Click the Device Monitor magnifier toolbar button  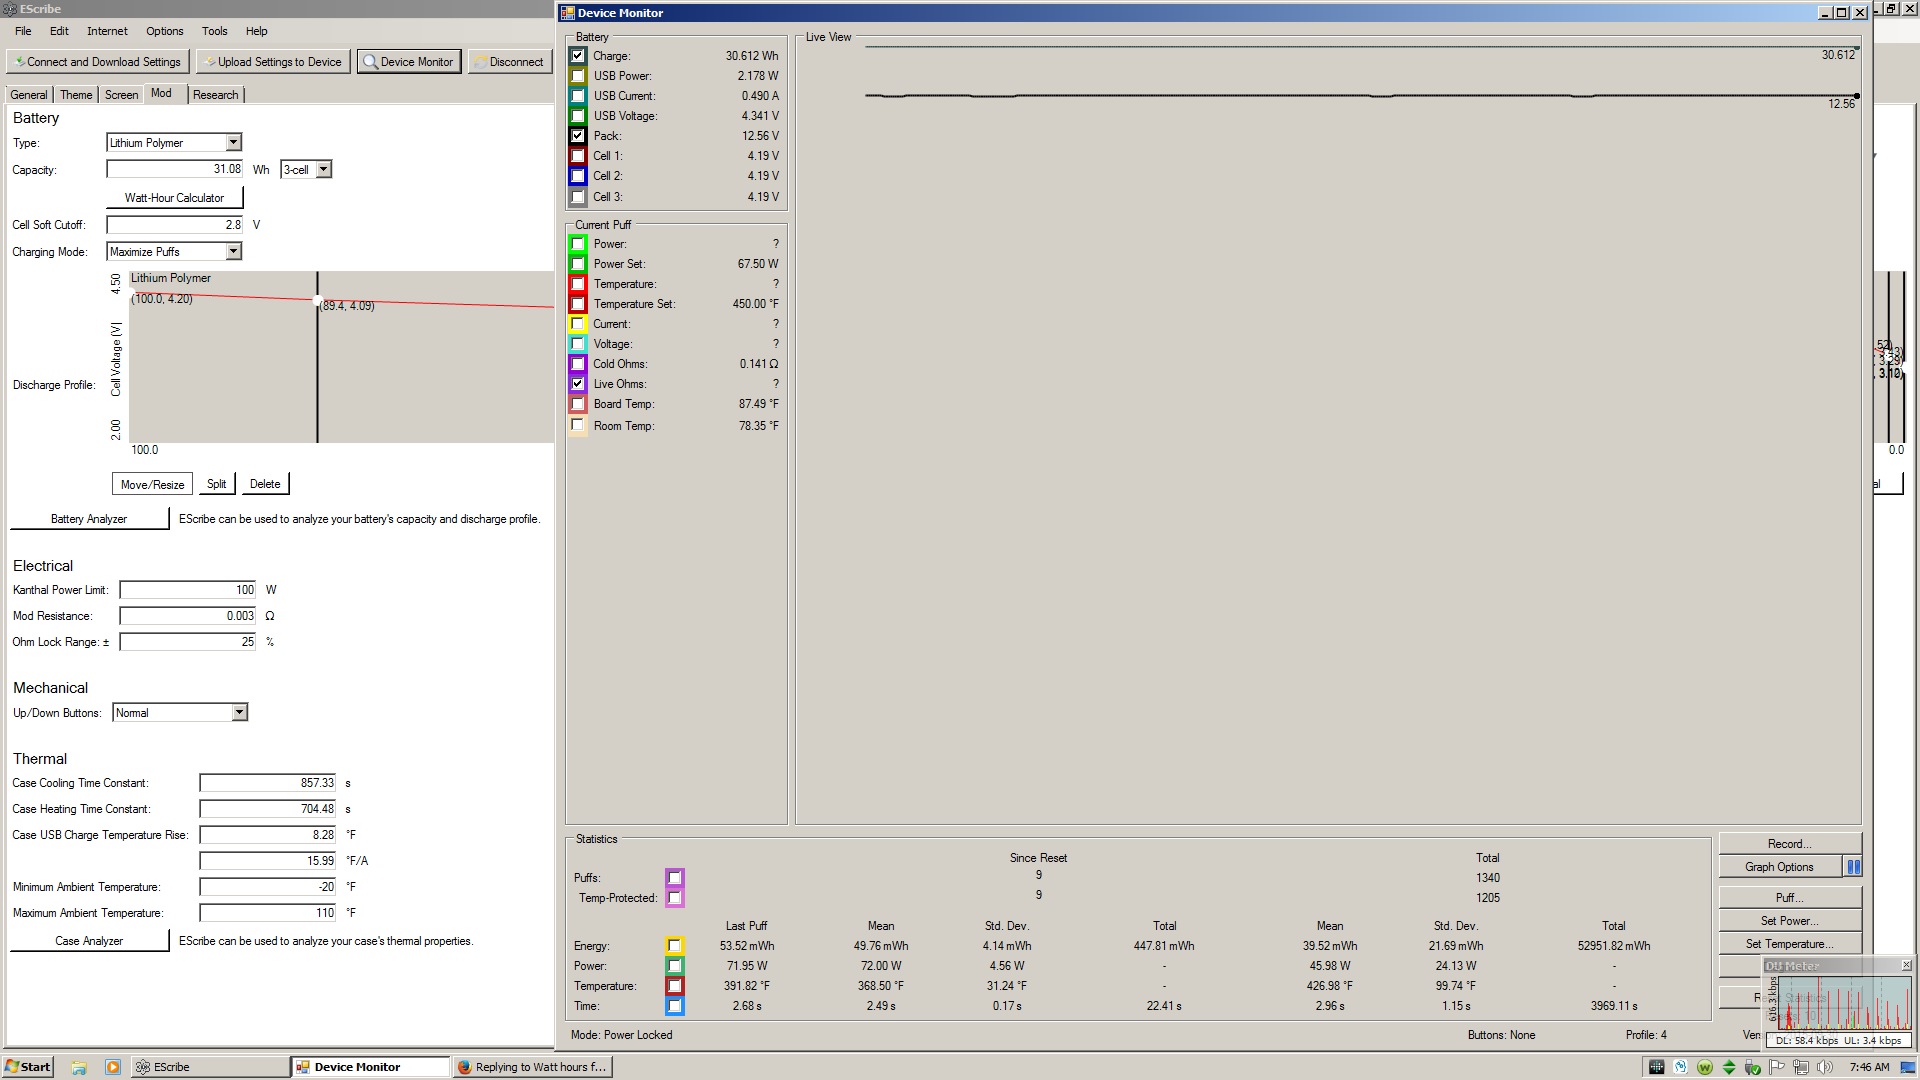(x=408, y=62)
